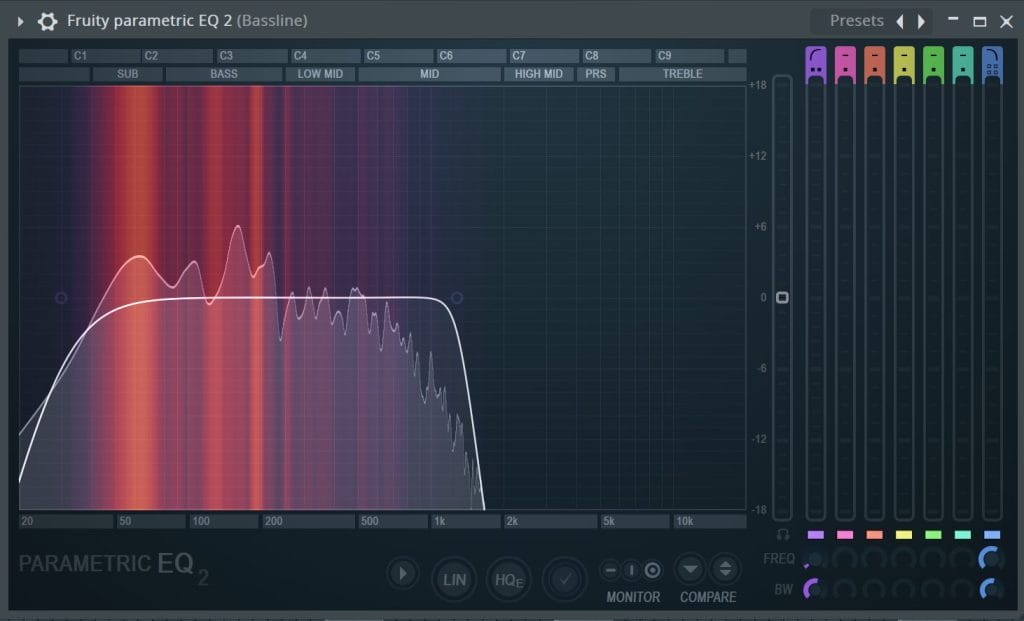Switch to the next preset with right arrow
Image resolution: width=1024 pixels, height=621 pixels.
pyautogui.click(x=921, y=21)
